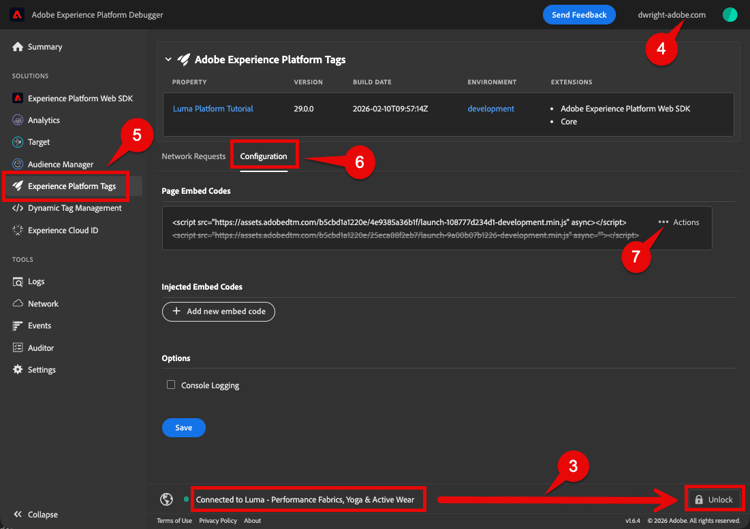Open the Target solution icon
This screenshot has width=750, height=529.
(18, 142)
